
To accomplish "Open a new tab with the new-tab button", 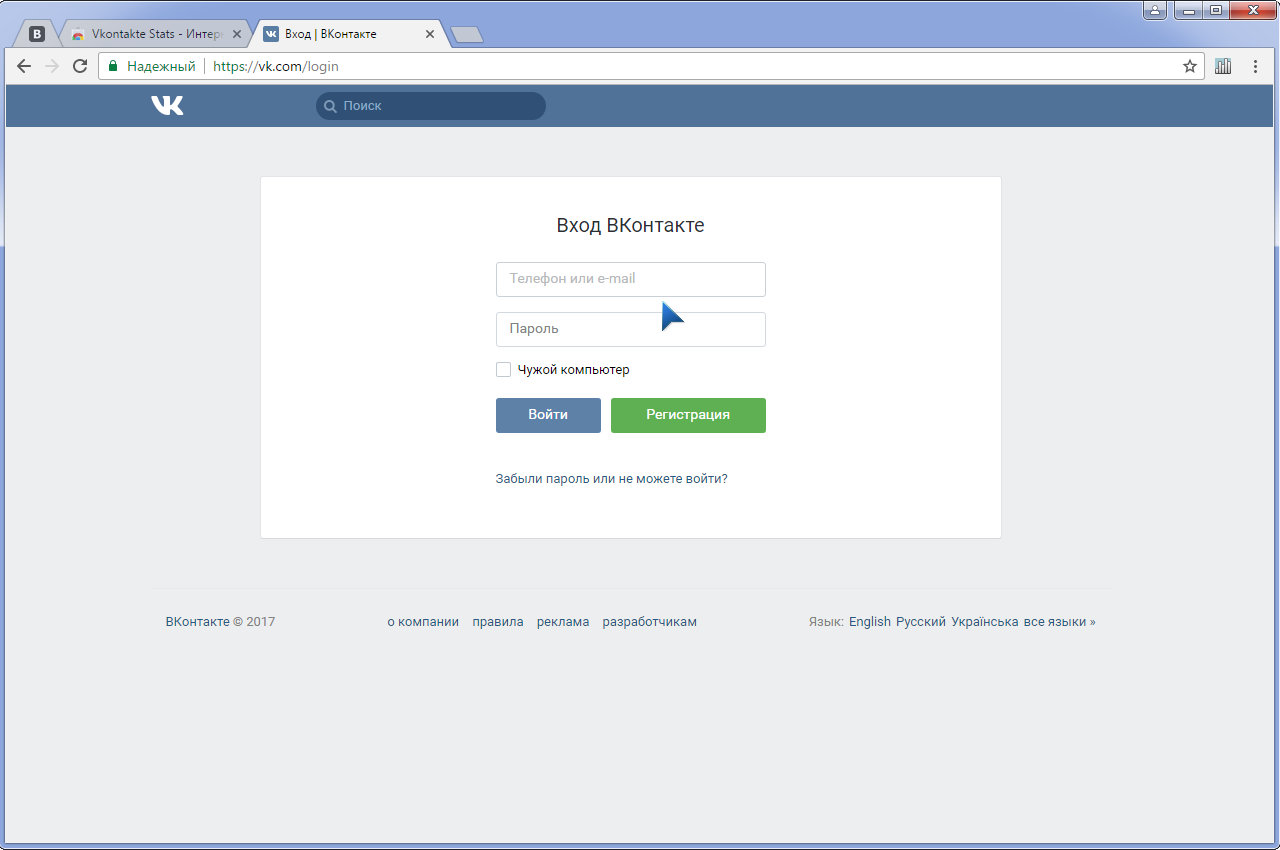I will [467, 35].
